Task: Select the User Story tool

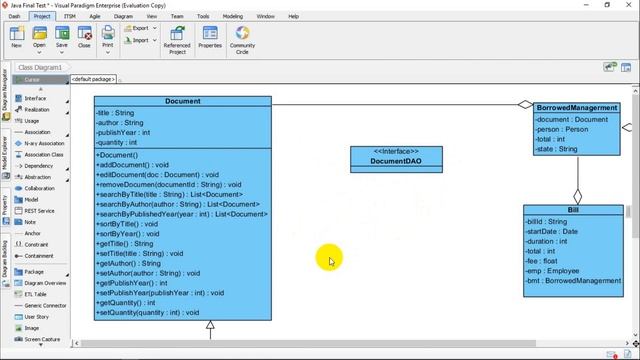Action: [36, 317]
